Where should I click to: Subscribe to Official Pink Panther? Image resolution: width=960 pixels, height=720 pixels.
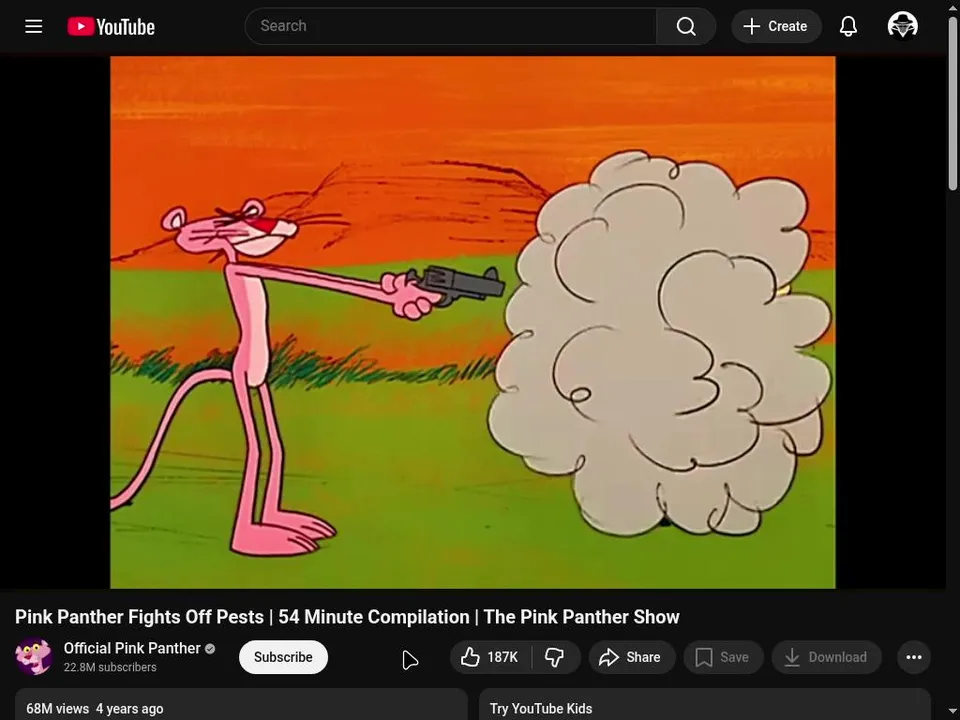click(283, 657)
